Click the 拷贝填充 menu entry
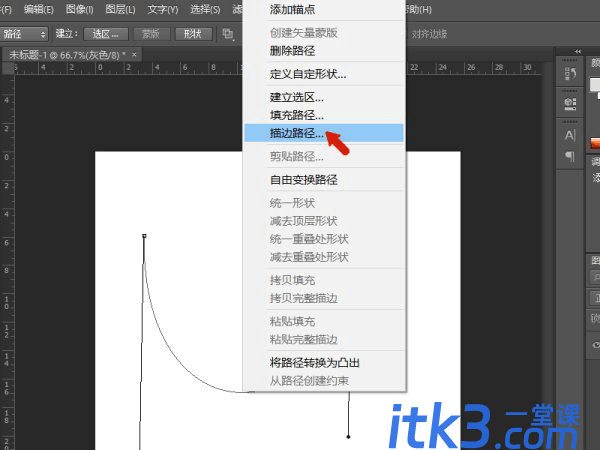This screenshot has height=450, width=600. [324, 280]
